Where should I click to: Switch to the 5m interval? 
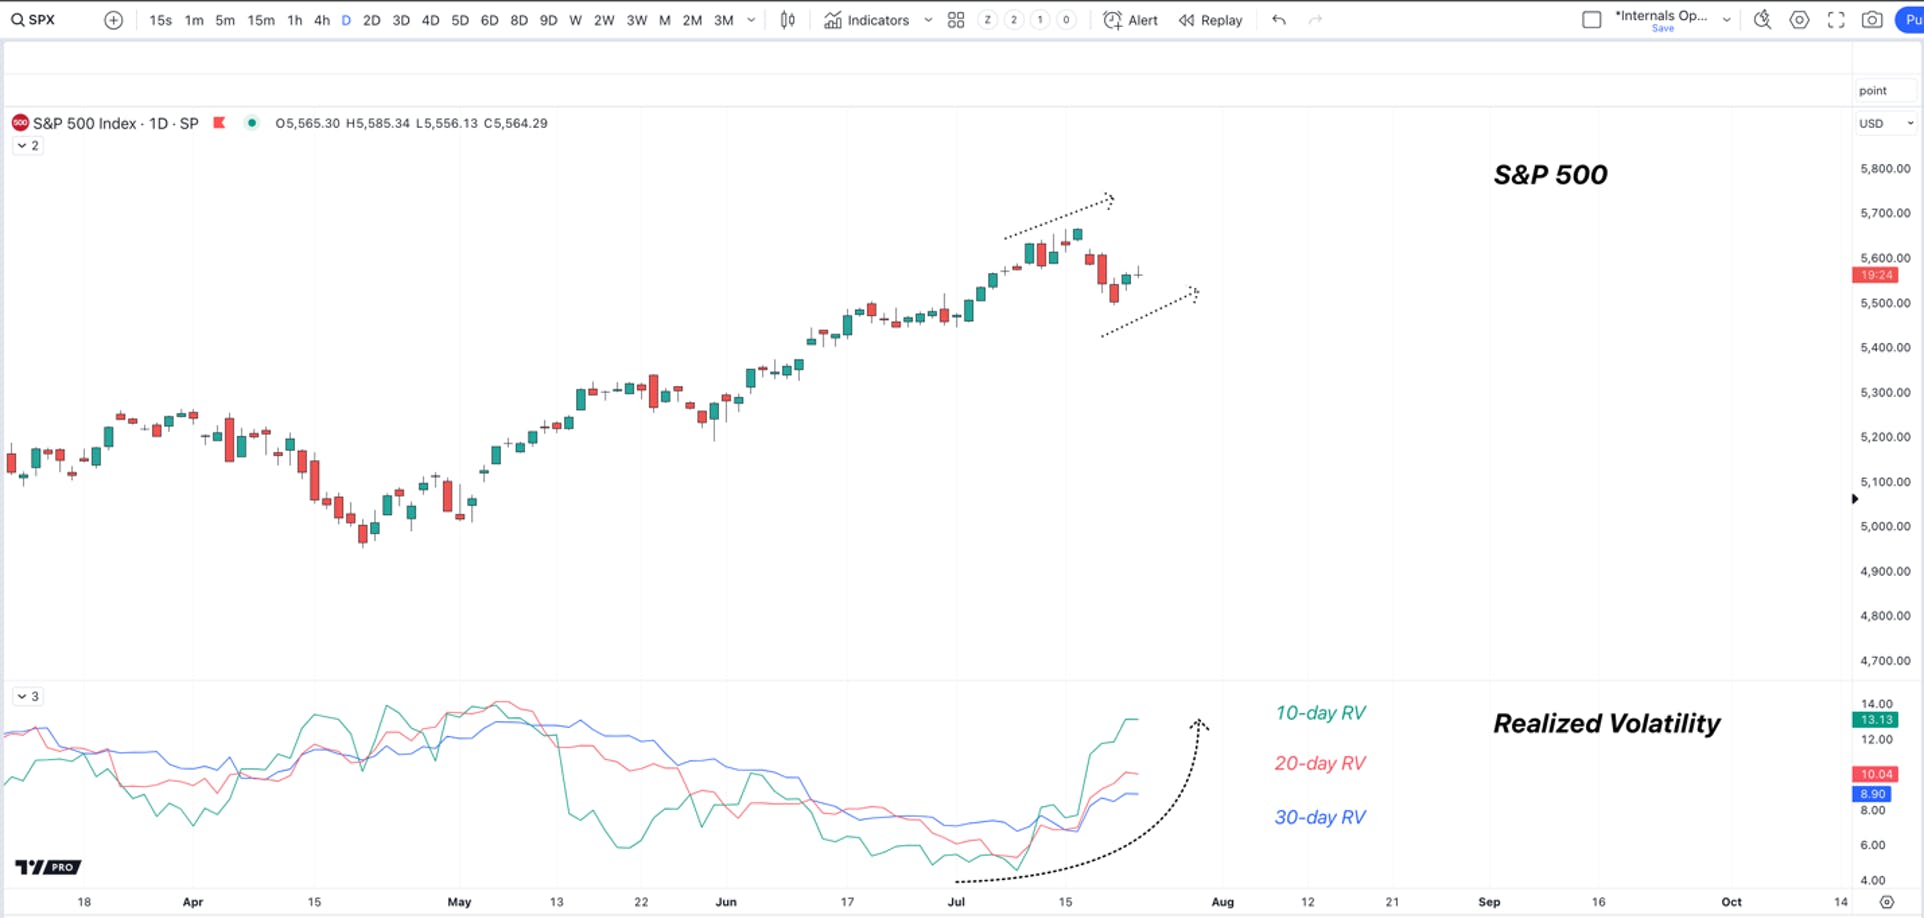pos(225,20)
